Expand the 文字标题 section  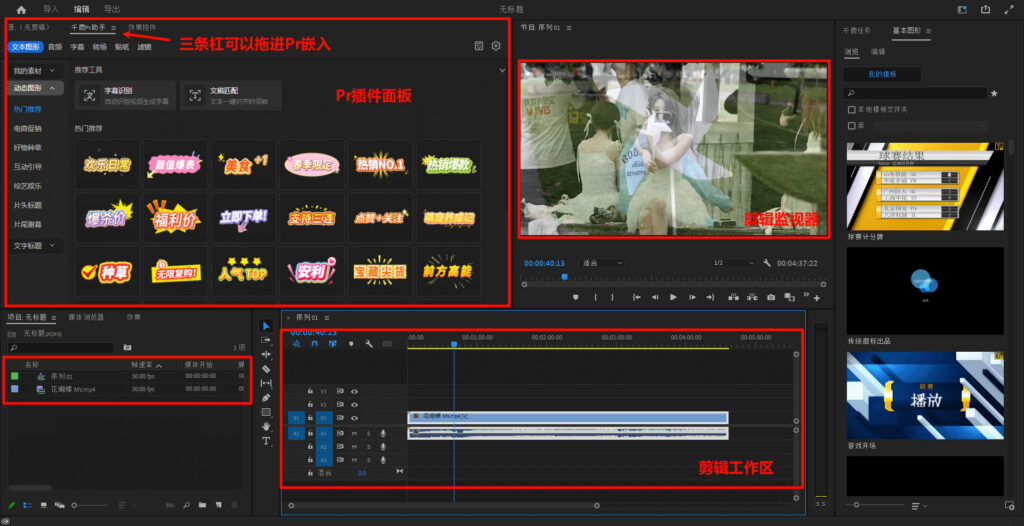[x=35, y=246]
